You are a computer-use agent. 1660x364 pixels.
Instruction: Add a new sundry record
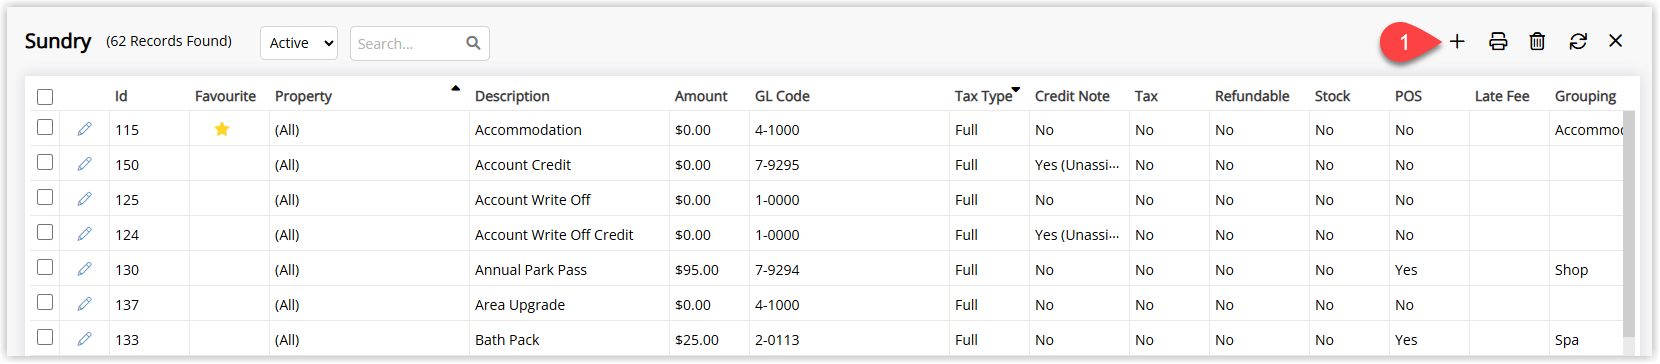1457,41
